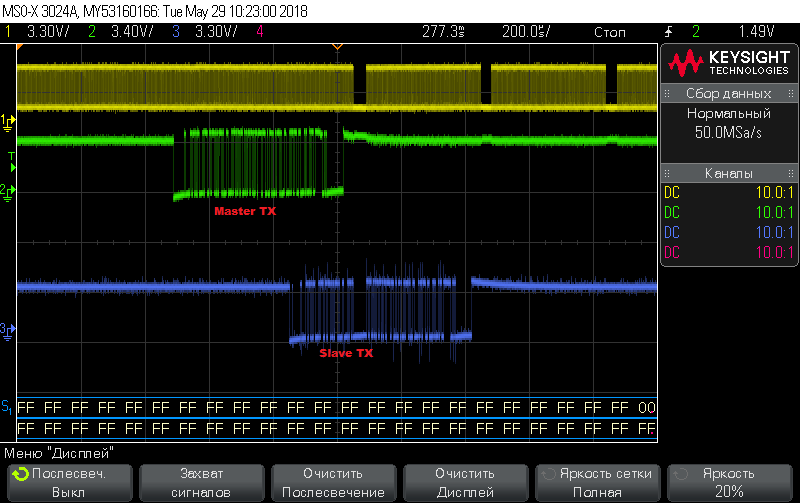Select the 200.0 timebase scale readout

[x=525, y=32]
